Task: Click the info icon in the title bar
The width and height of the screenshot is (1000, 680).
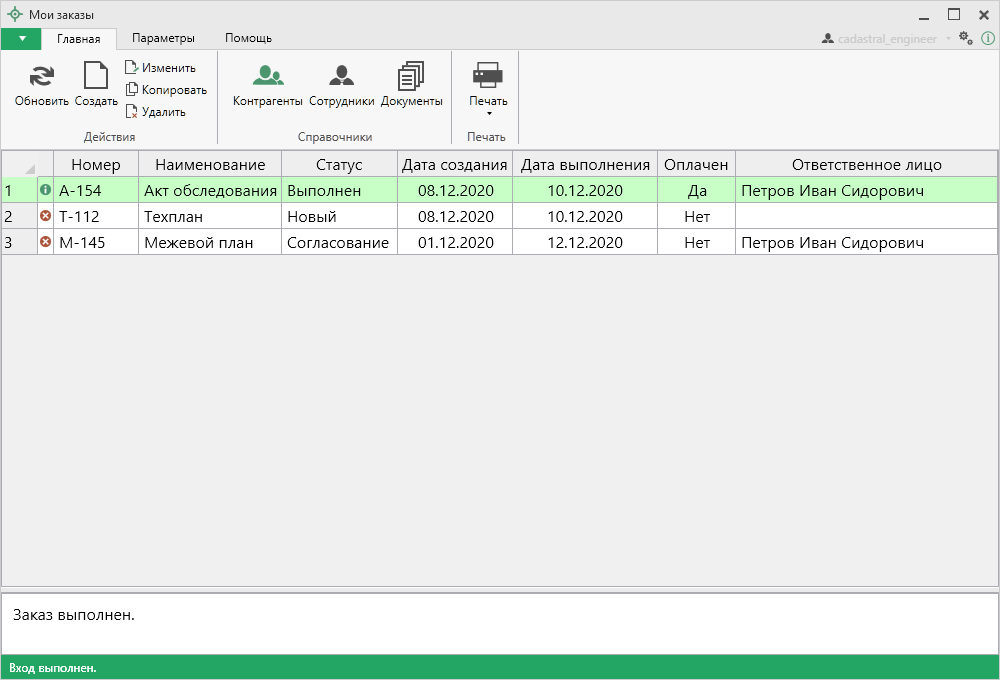Action: click(x=987, y=38)
